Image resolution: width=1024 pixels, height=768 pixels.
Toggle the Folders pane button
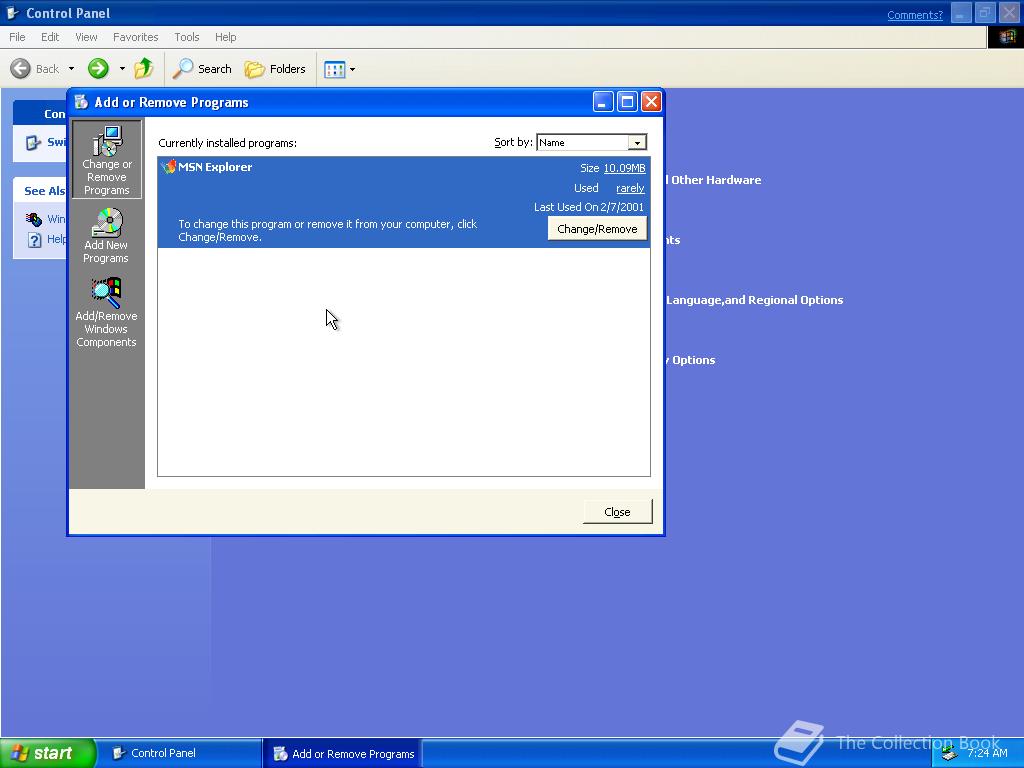tap(274, 69)
